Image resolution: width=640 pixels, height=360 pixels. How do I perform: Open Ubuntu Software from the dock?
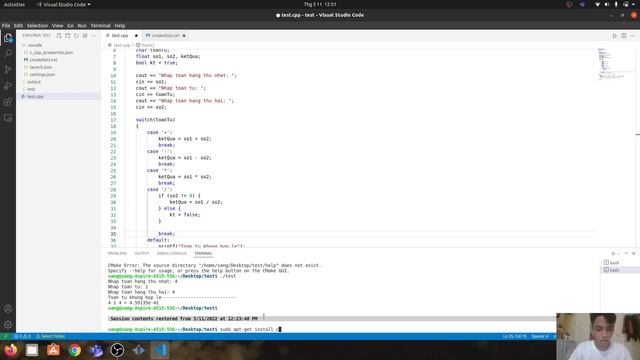(53, 350)
